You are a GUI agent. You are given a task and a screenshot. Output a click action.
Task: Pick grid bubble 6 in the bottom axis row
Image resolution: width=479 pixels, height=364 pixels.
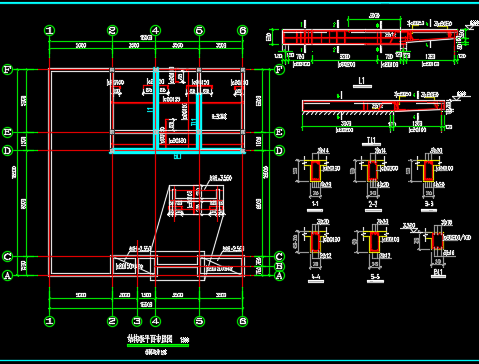tap(243, 321)
